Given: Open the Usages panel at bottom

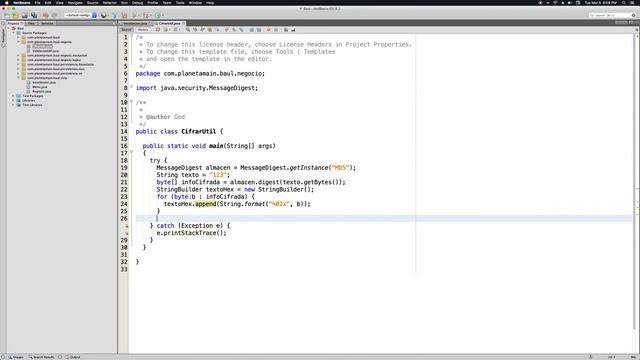Looking at the screenshot, I should pyautogui.click(x=16, y=357).
